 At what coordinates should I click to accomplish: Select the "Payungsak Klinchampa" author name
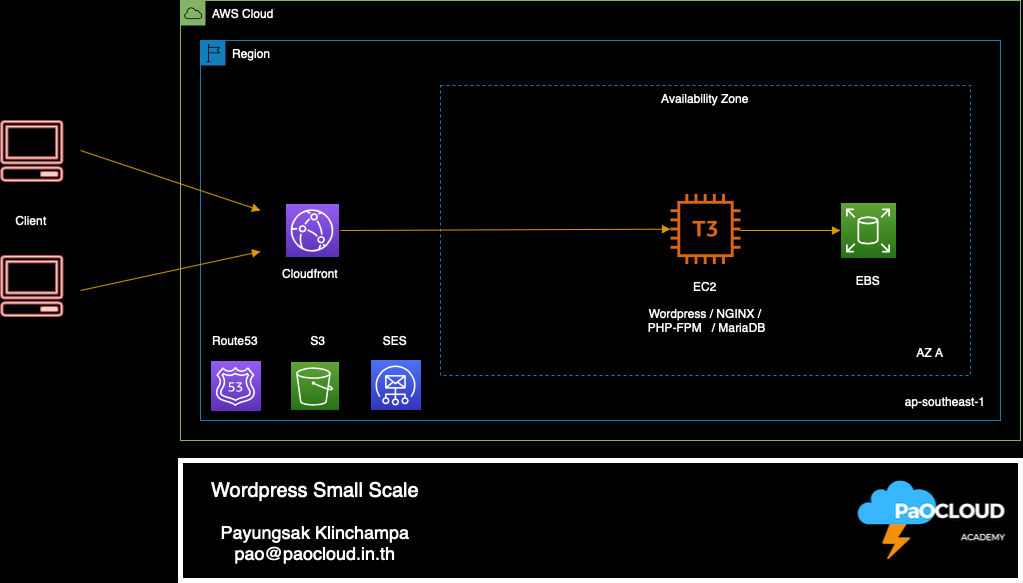click(x=314, y=533)
